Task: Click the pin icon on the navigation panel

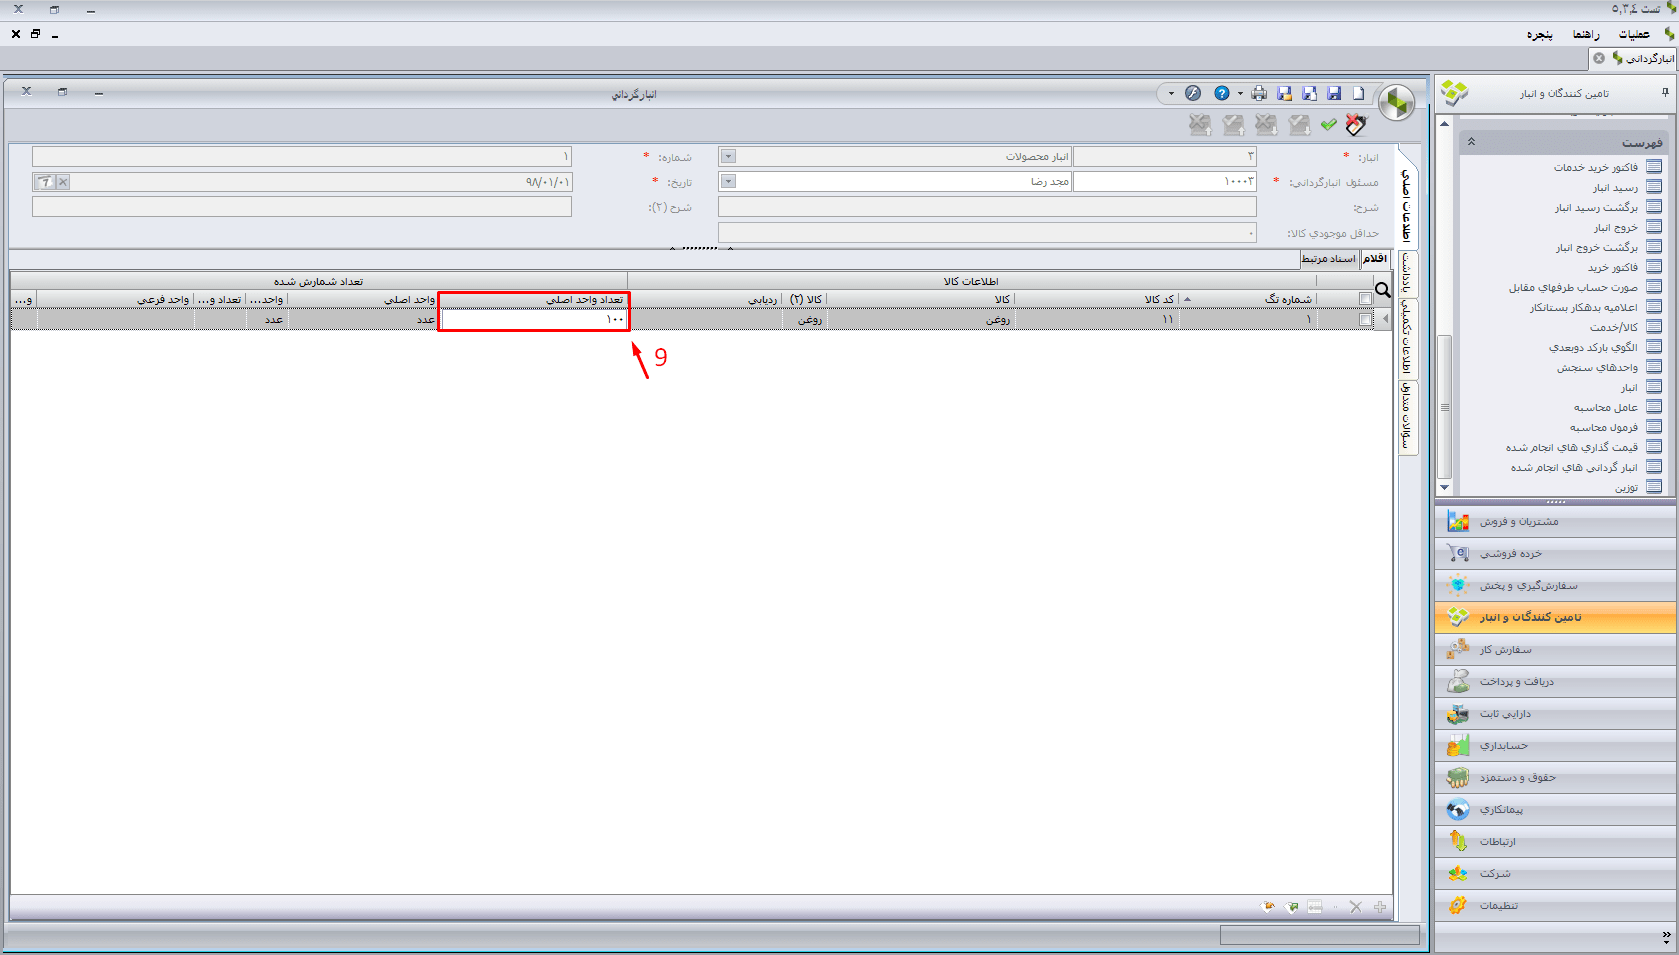Action: coord(1665,92)
